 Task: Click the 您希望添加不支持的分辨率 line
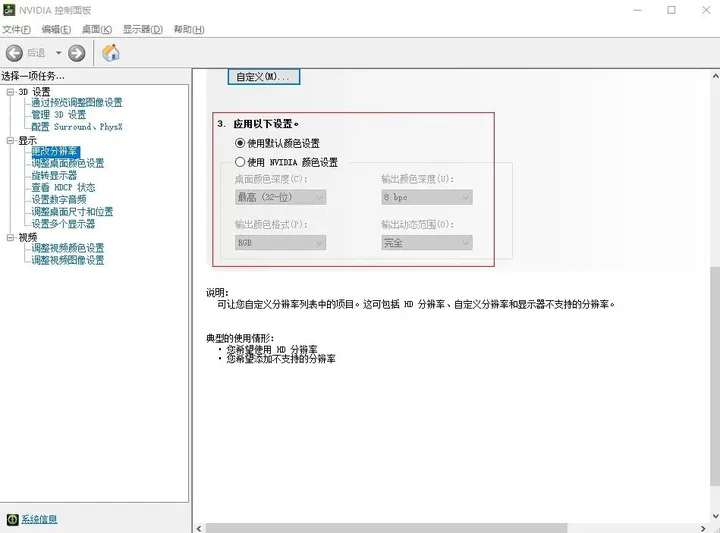pos(281,359)
